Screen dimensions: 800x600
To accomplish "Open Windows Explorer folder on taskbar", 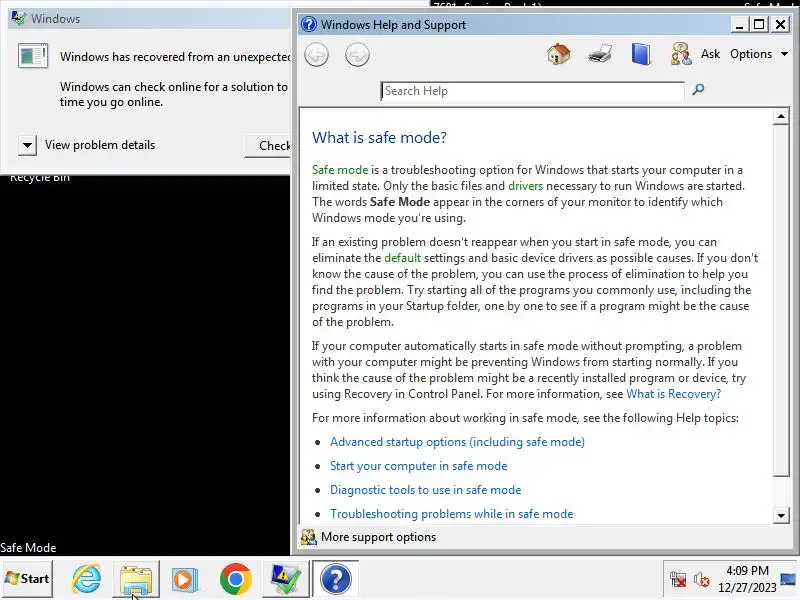I will click(136, 579).
